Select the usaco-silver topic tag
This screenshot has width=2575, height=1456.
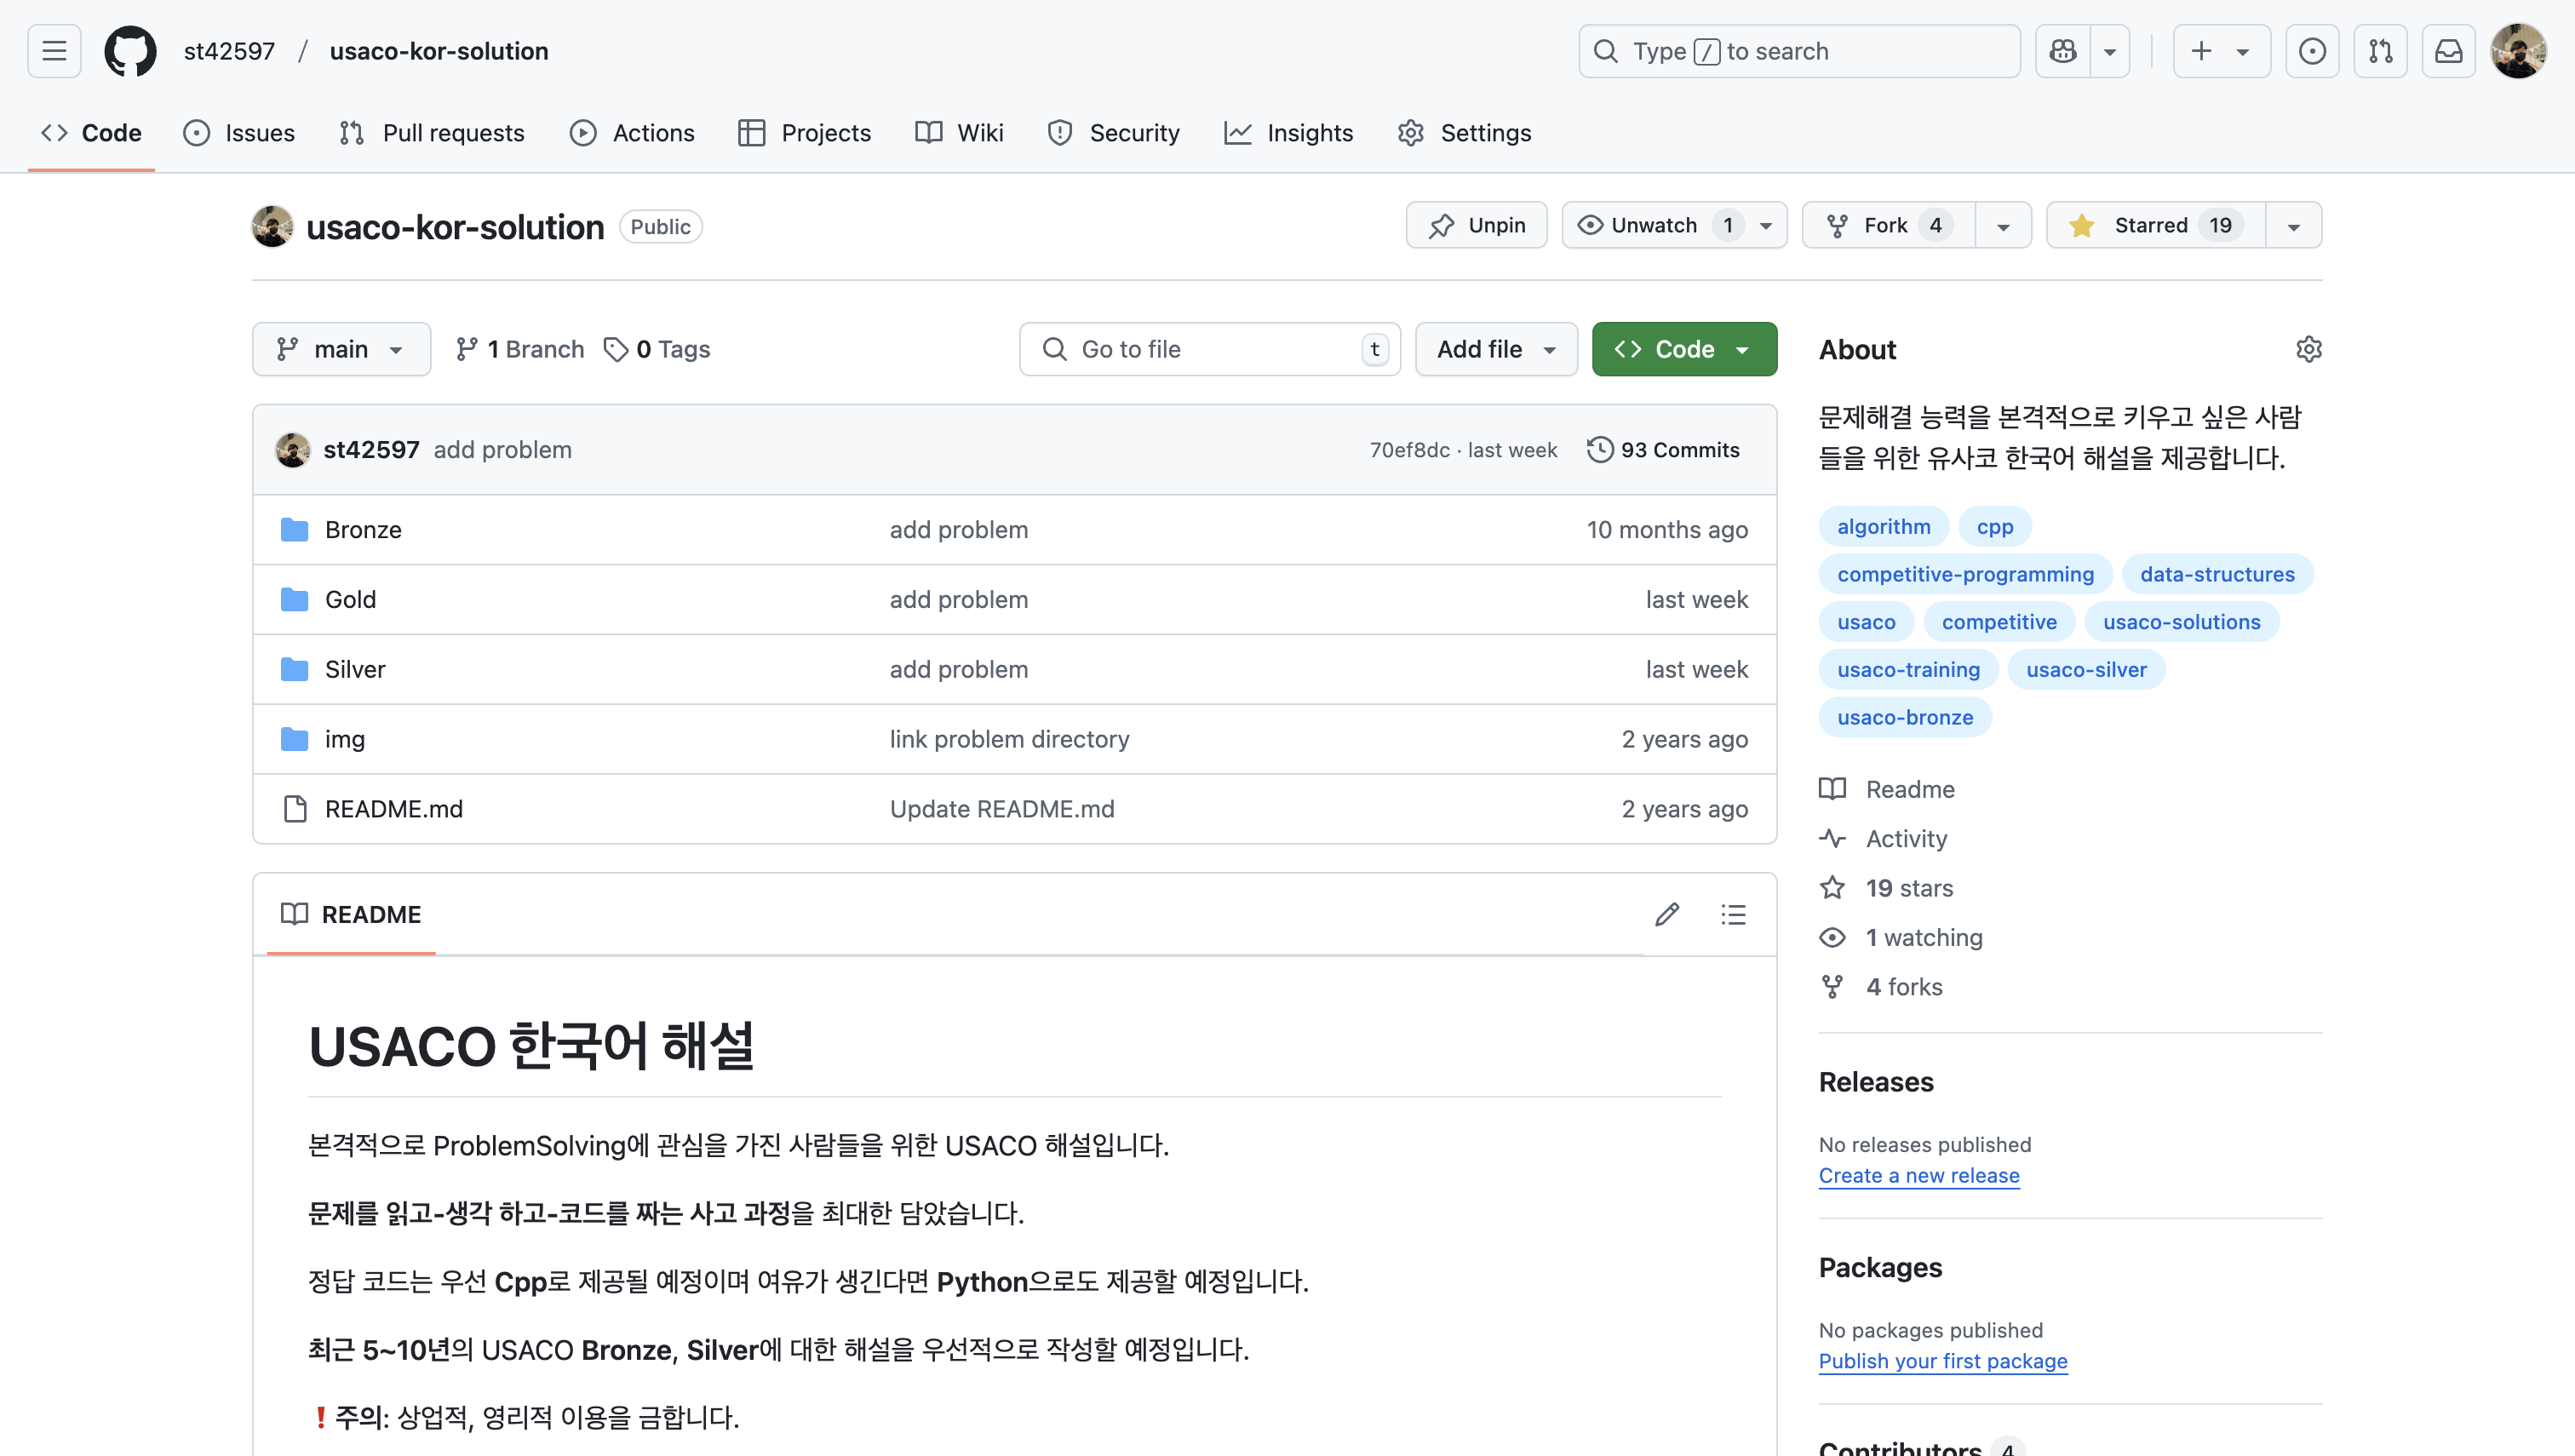point(2086,670)
